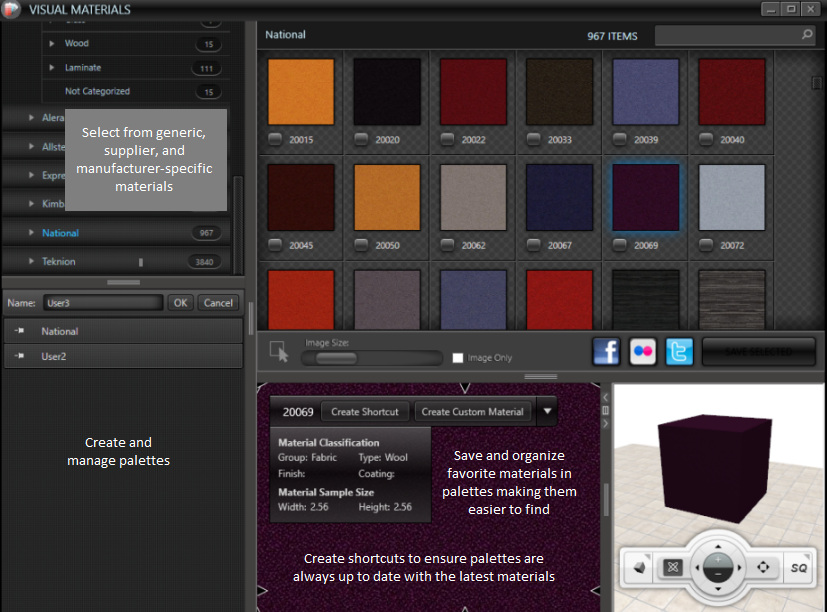Select the blue-gray 20039 material swatch
The width and height of the screenshot is (827, 612).
pos(646,92)
